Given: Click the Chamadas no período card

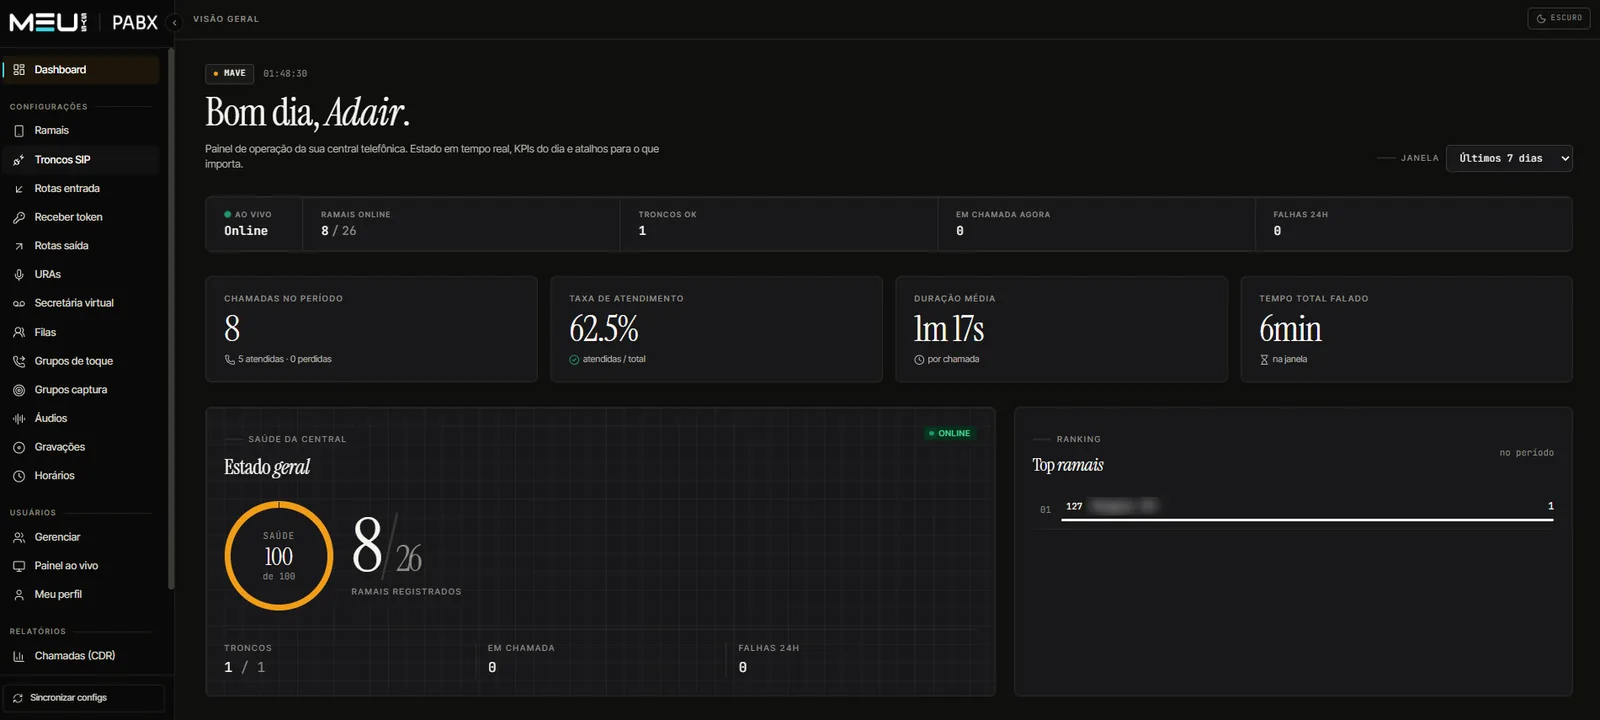Looking at the screenshot, I should (371, 329).
